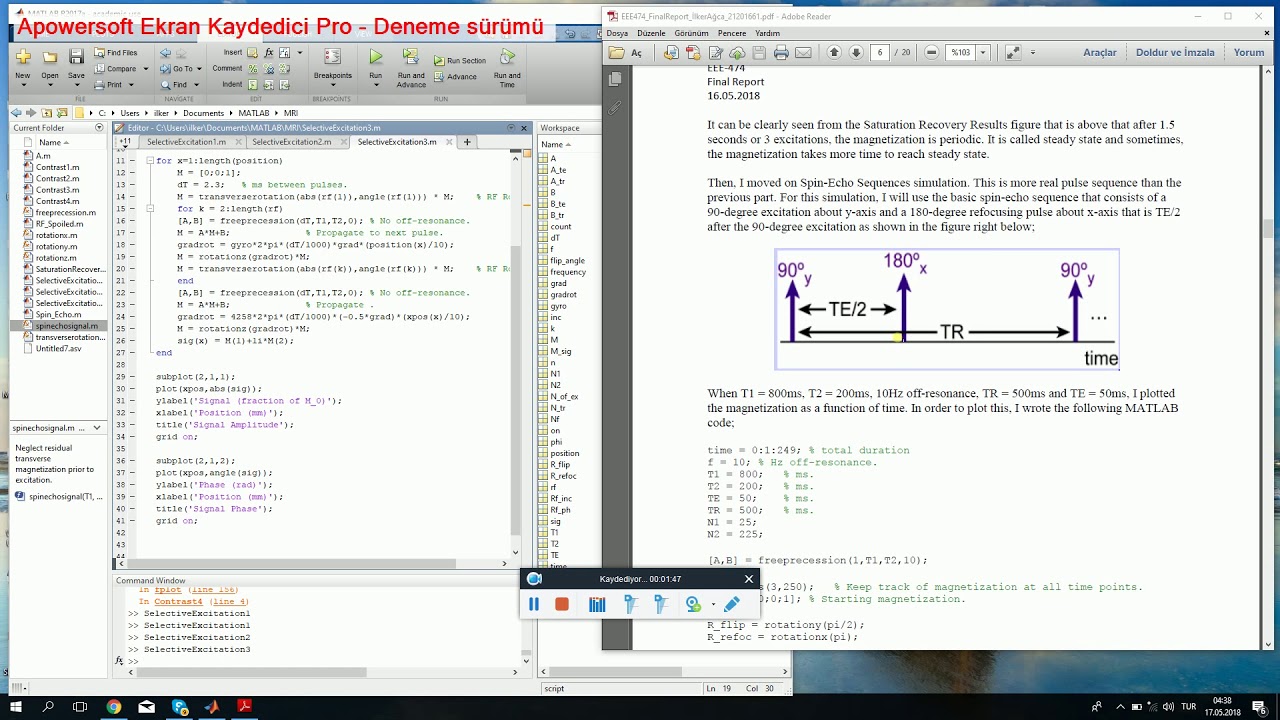Click Find Files in MATLAB toolstrip
The image size is (1280, 720).
116,53
